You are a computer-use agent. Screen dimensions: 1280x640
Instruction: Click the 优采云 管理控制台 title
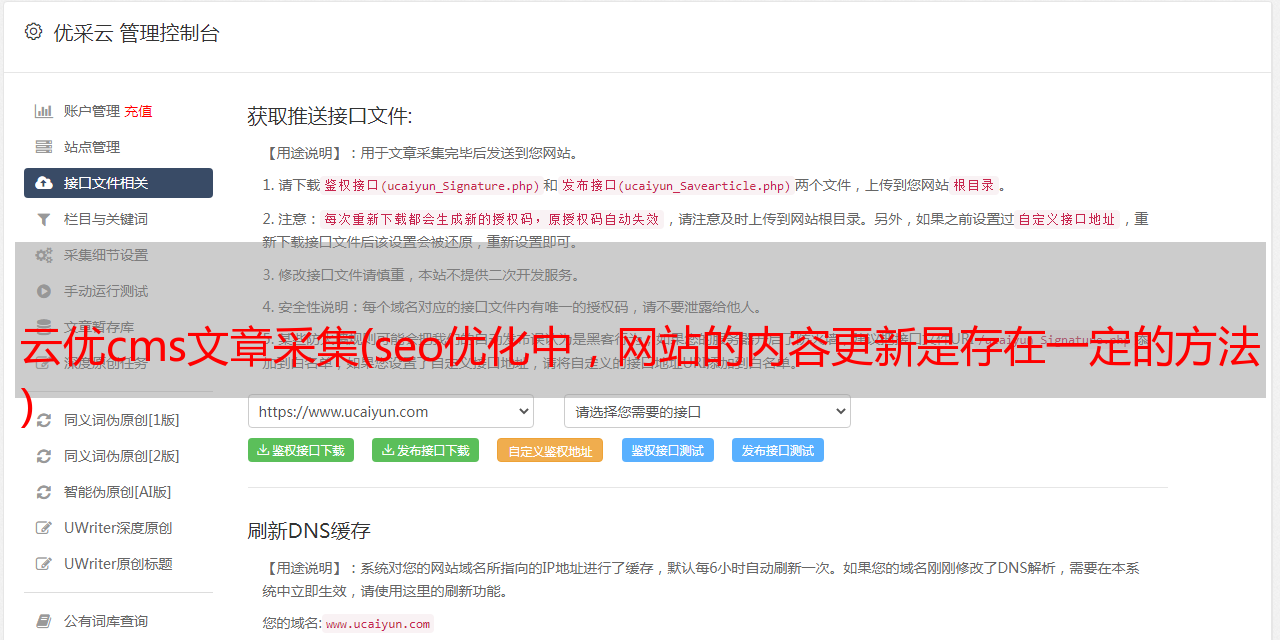pos(136,33)
